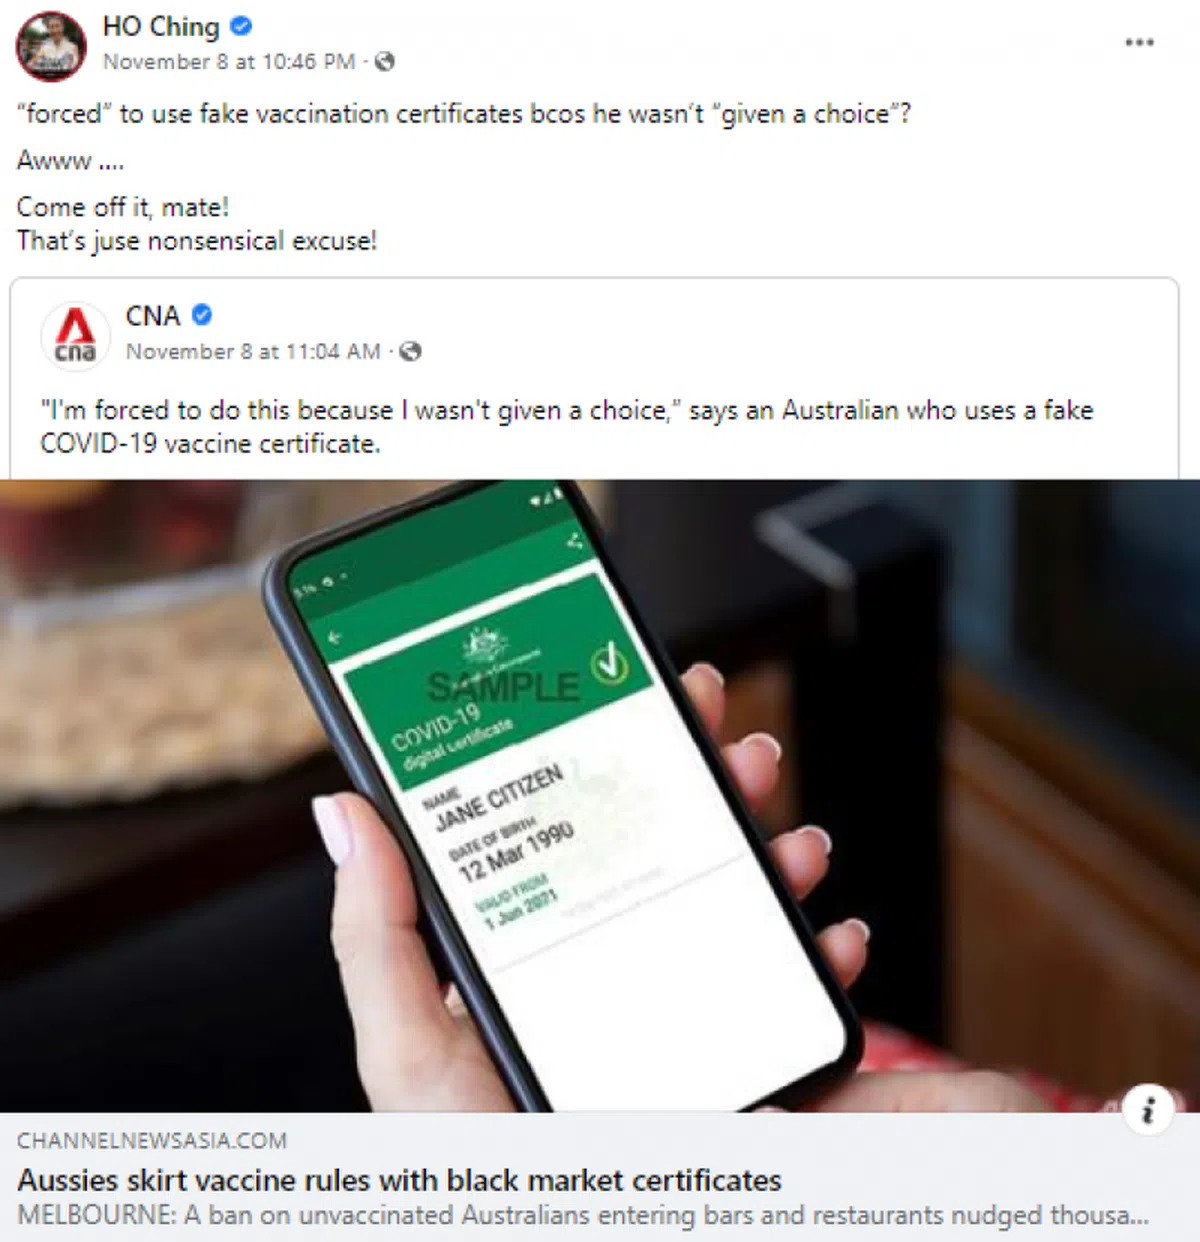Click the MELBOURNE article description text

coord(583,1216)
